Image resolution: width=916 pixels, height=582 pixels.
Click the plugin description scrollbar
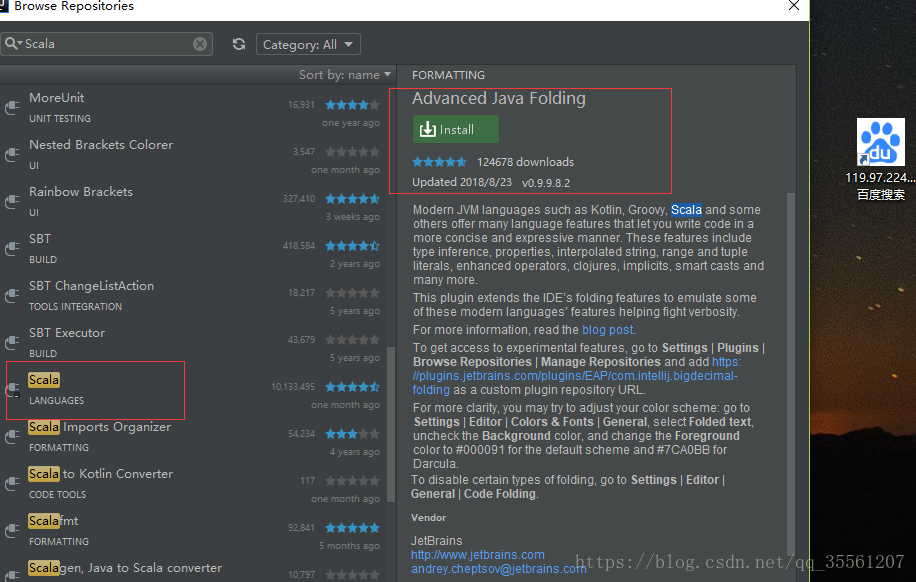point(791,374)
